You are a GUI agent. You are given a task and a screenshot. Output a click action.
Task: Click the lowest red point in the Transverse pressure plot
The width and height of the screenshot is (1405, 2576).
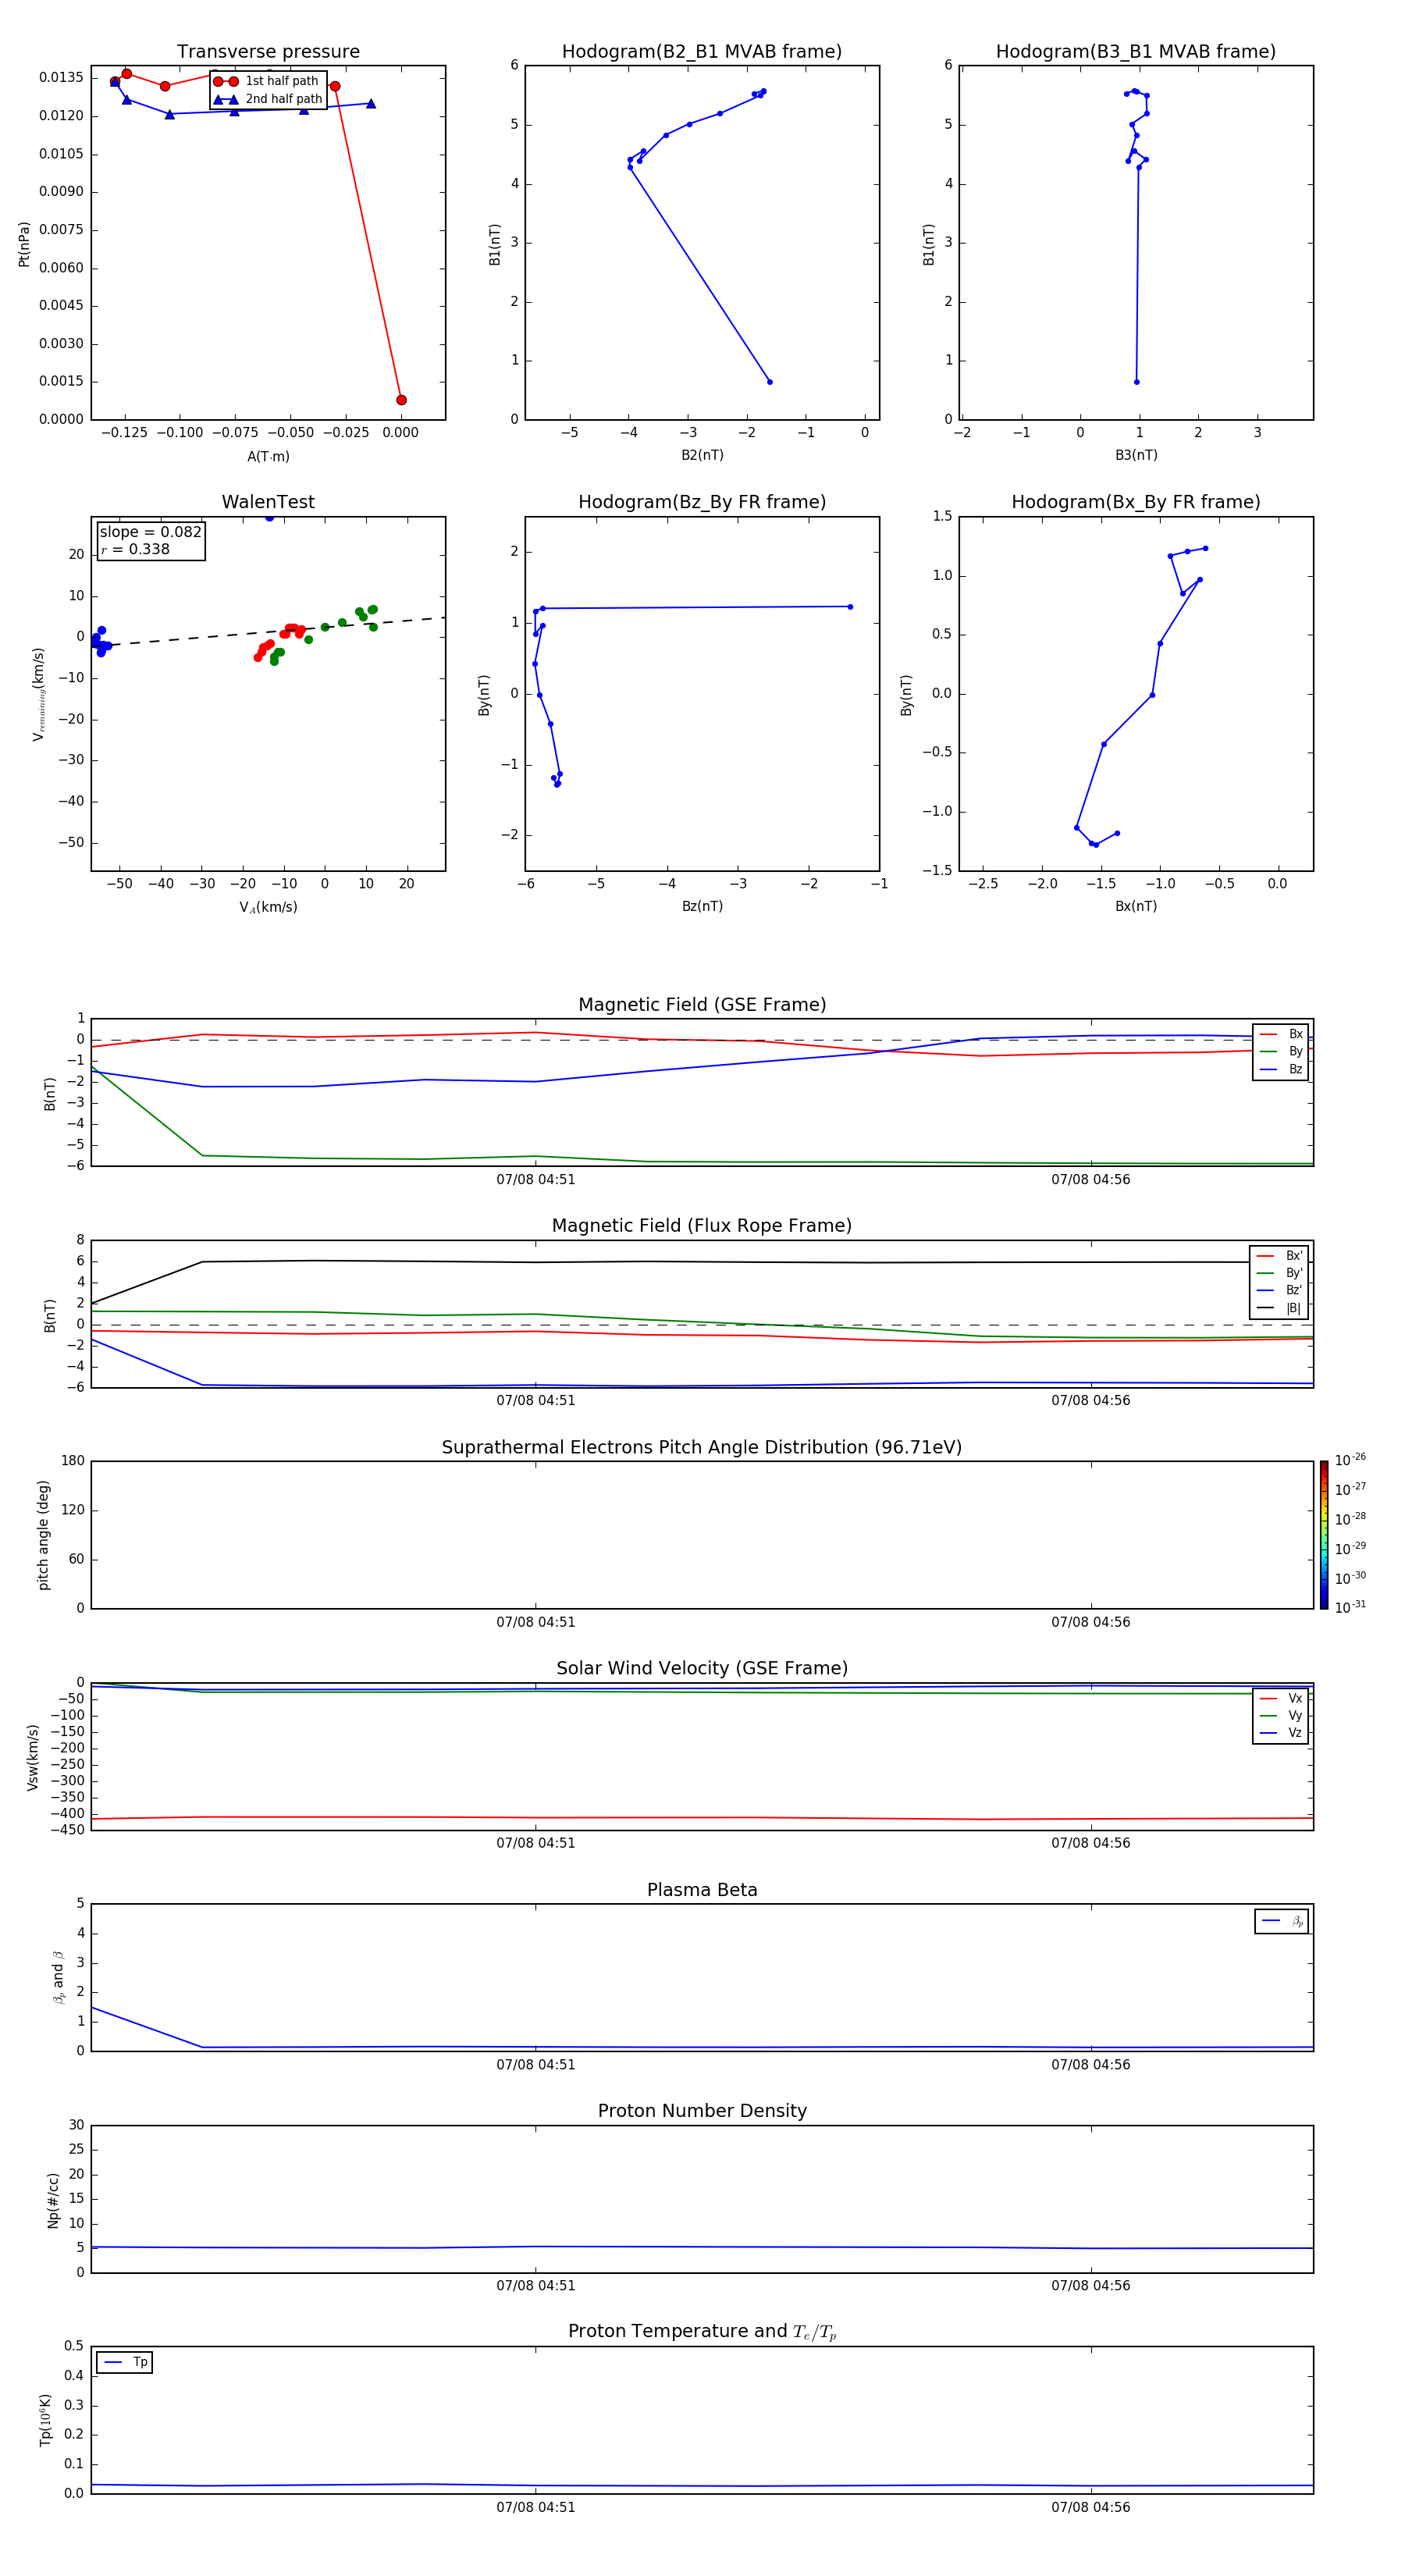coord(401,400)
